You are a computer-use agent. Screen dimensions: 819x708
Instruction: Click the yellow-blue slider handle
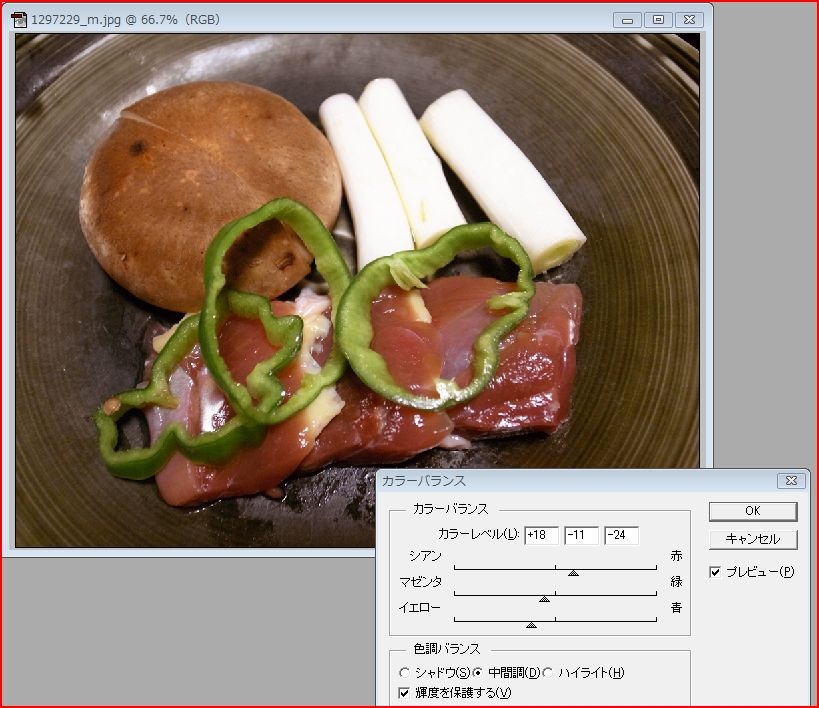pyautogui.click(x=531, y=625)
